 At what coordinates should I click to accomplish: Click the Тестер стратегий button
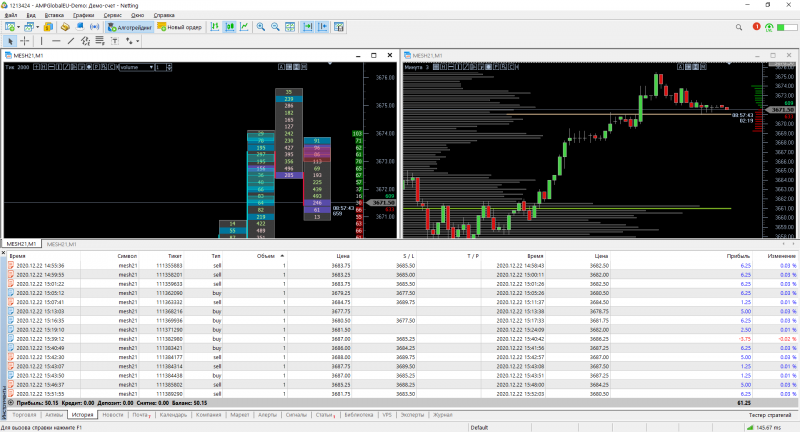(769, 415)
